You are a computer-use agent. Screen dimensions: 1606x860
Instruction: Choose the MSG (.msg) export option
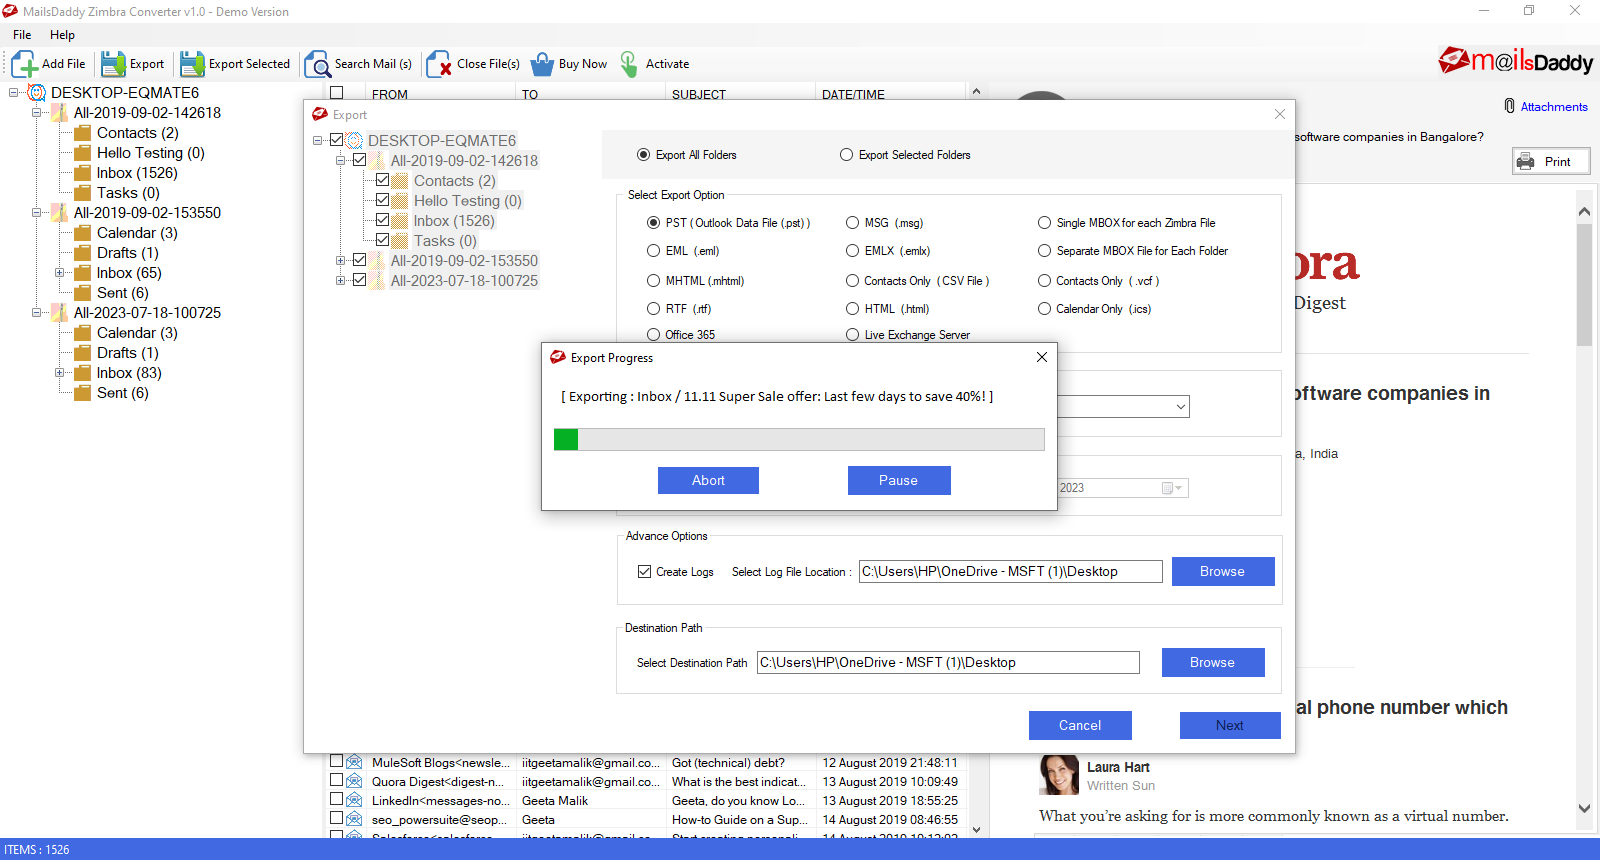[853, 223]
